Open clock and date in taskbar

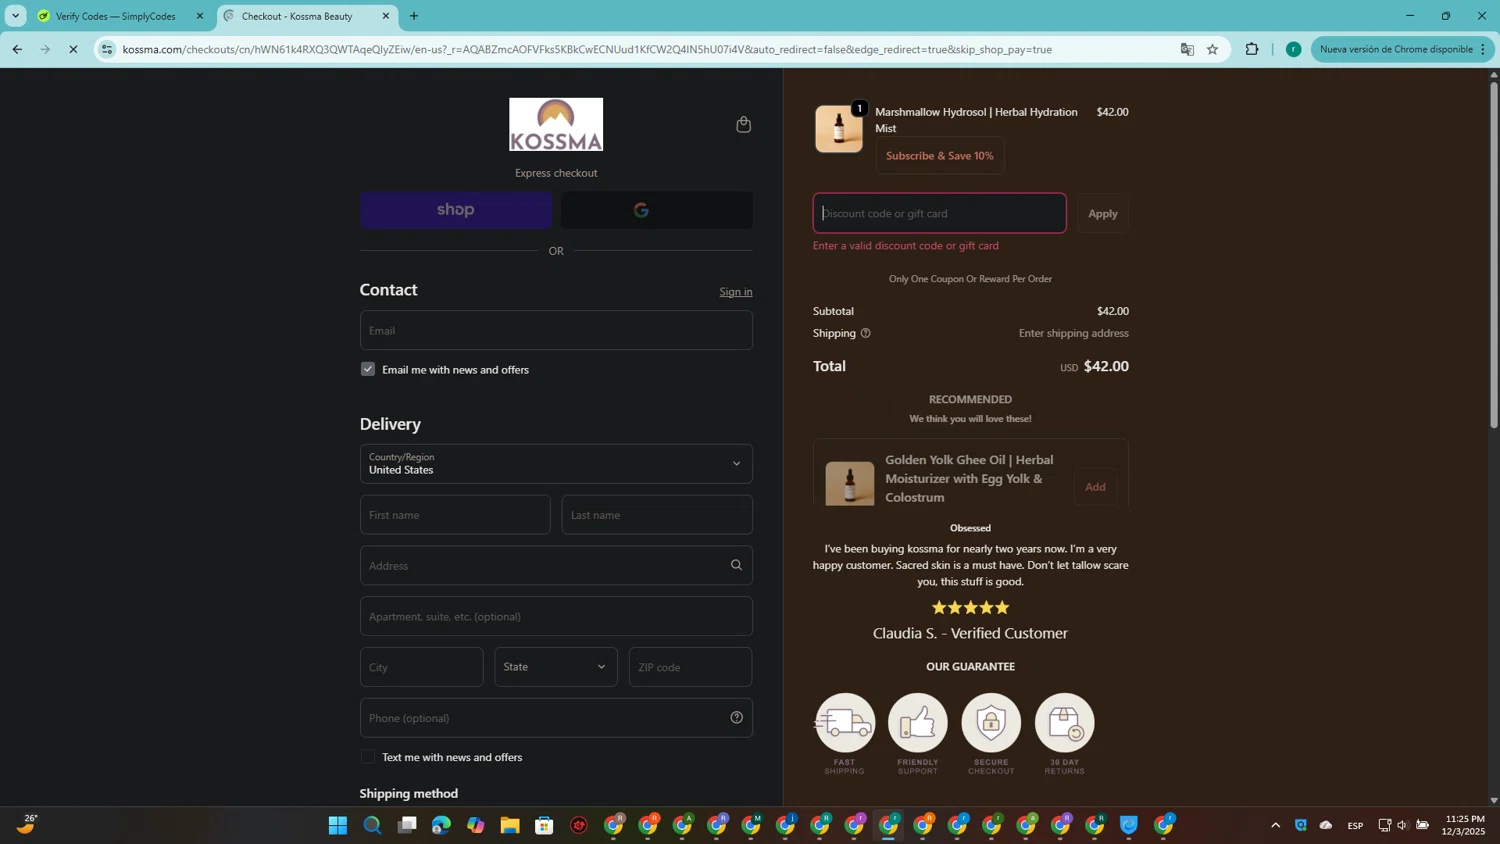pos(1464,825)
